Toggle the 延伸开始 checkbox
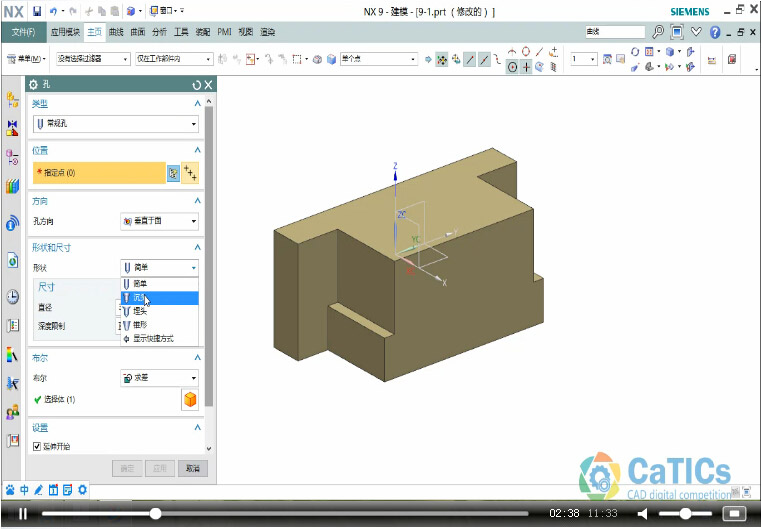The width and height of the screenshot is (762, 529). (x=37, y=446)
